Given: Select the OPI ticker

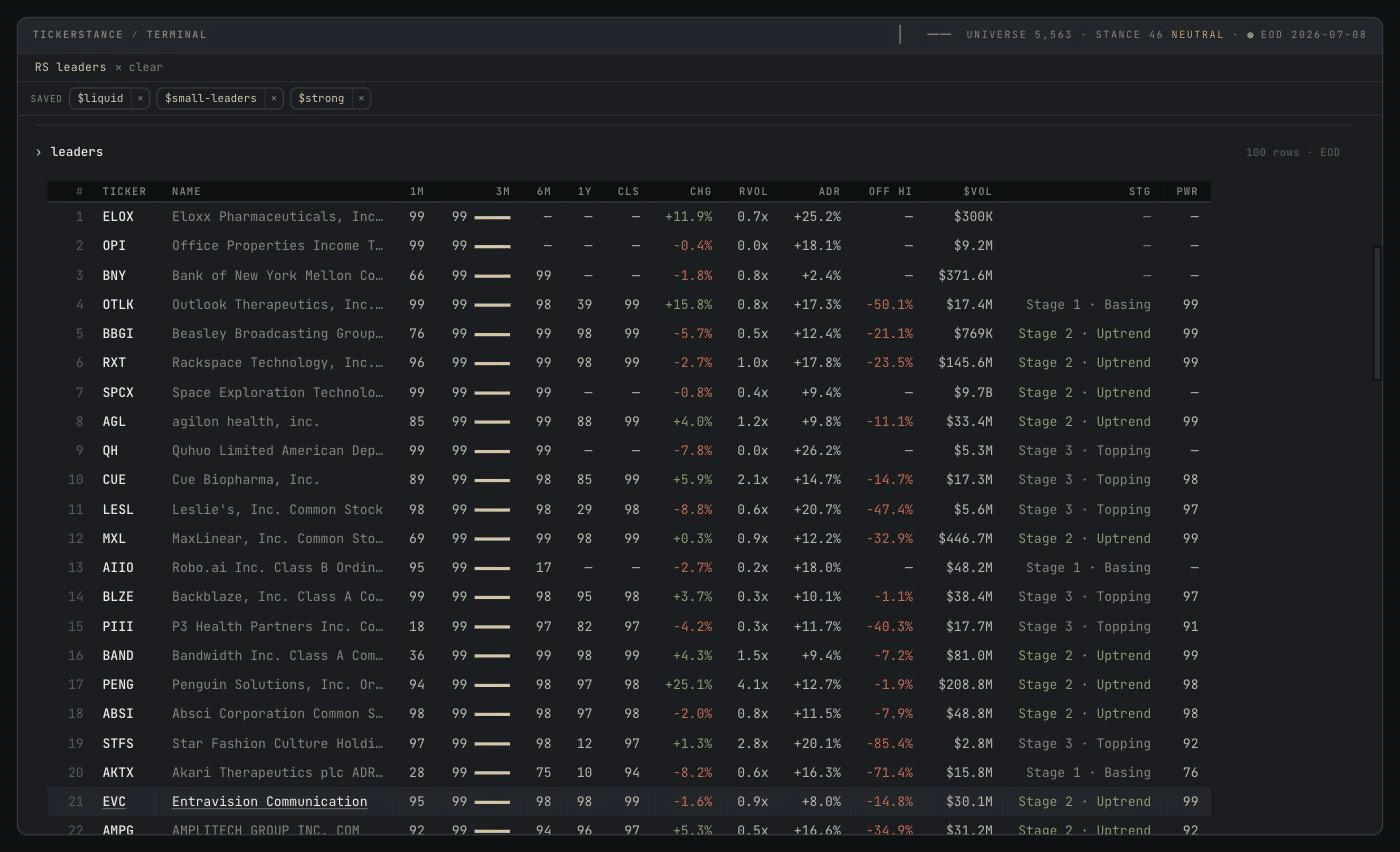Looking at the screenshot, I should tap(114, 245).
